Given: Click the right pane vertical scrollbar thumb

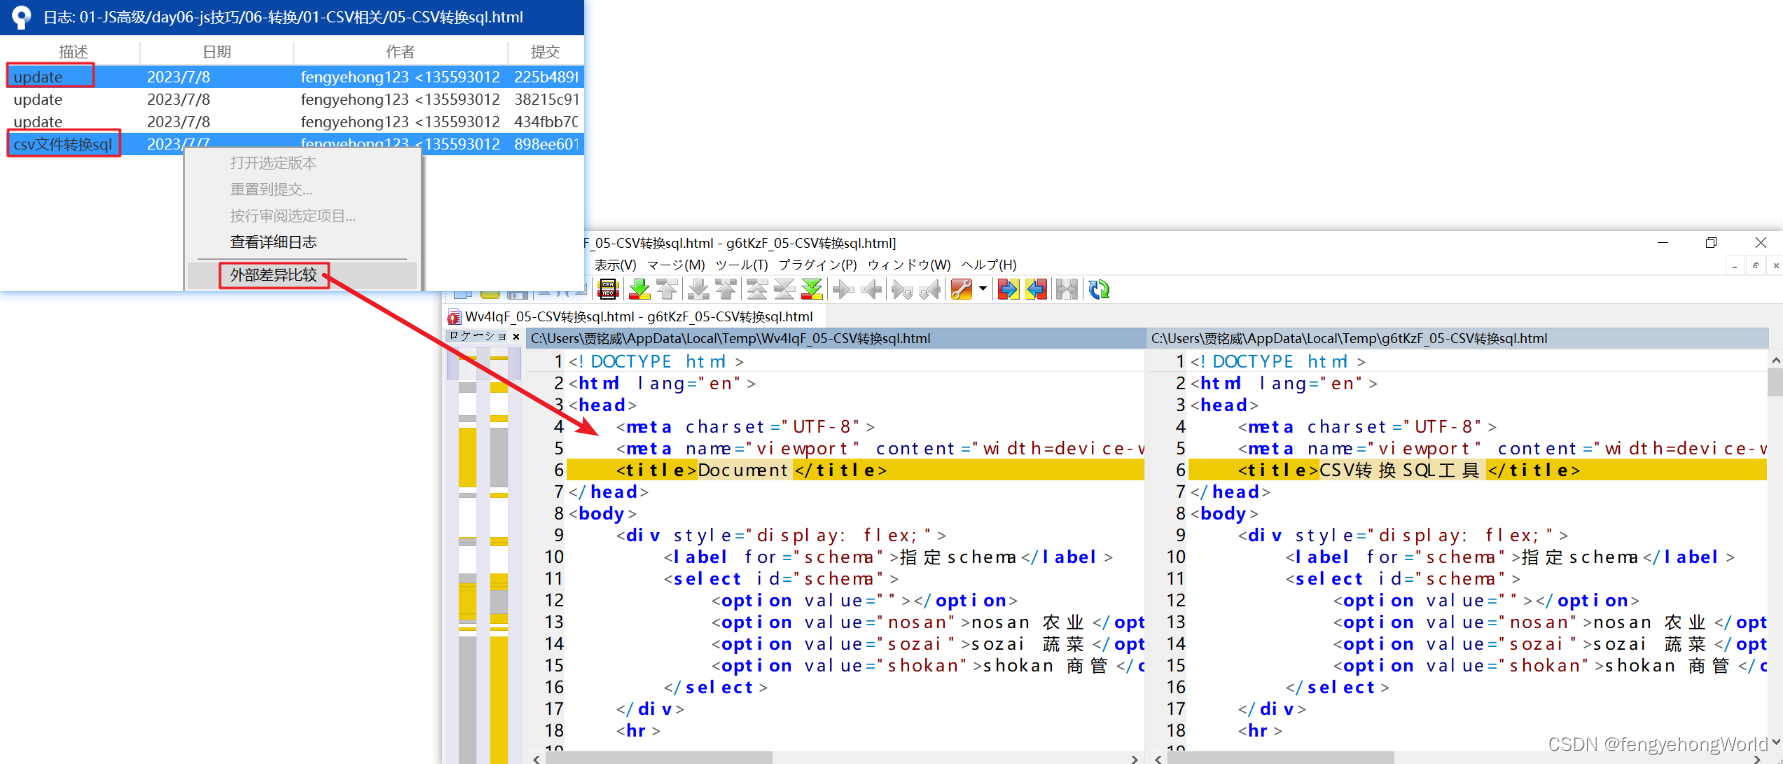Looking at the screenshot, I should (x=1775, y=383).
